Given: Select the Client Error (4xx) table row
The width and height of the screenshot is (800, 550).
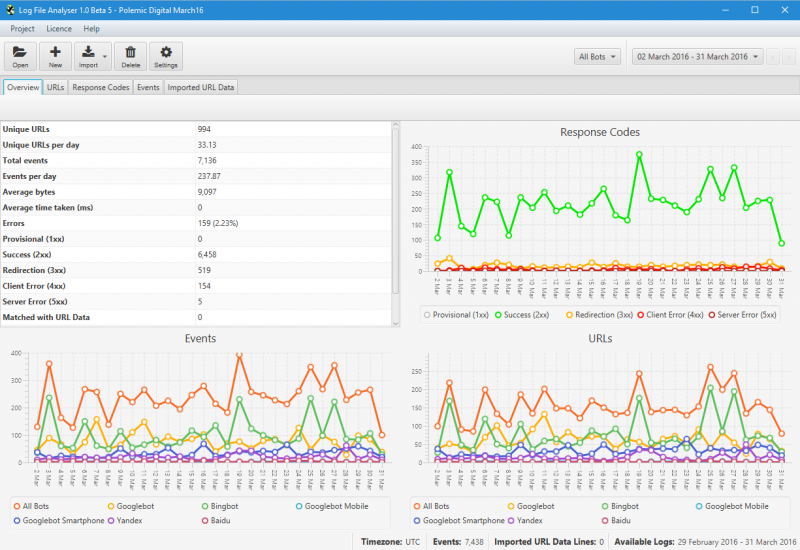Looking at the screenshot, I should tap(196, 286).
